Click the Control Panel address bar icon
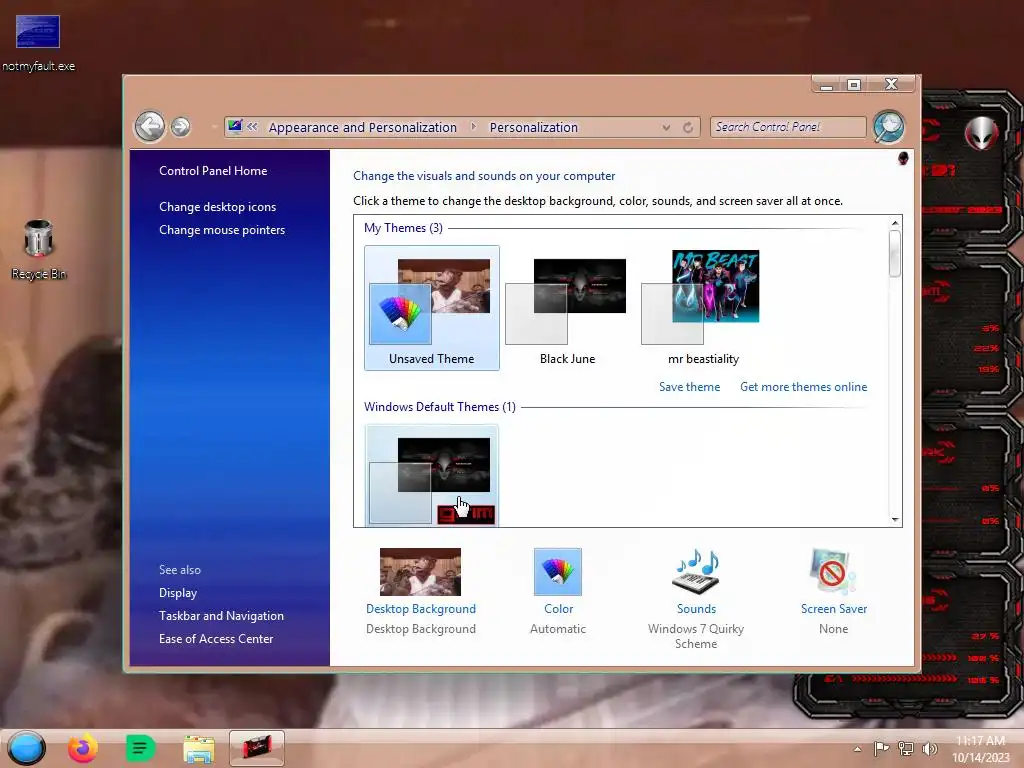 point(235,127)
